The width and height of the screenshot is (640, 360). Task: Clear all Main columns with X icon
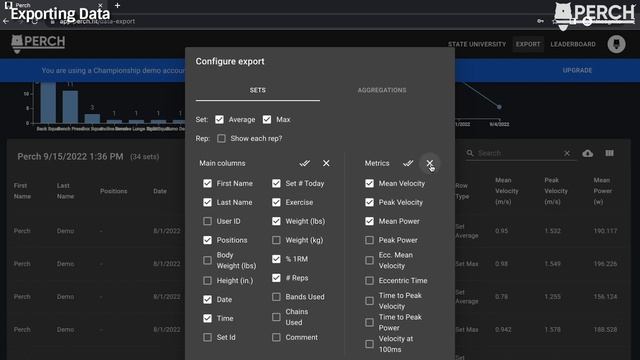[326, 163]
